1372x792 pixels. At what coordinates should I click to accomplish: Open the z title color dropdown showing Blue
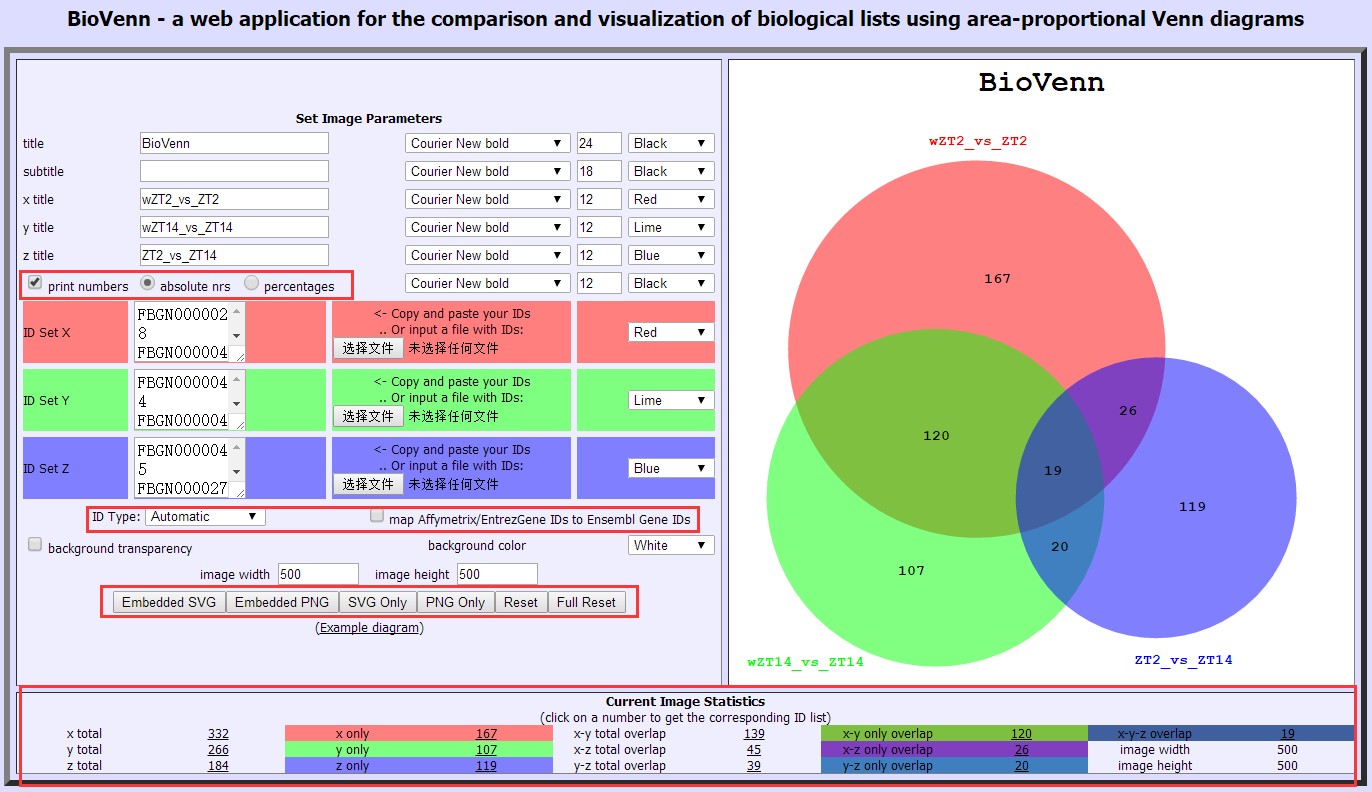point(671,255)
